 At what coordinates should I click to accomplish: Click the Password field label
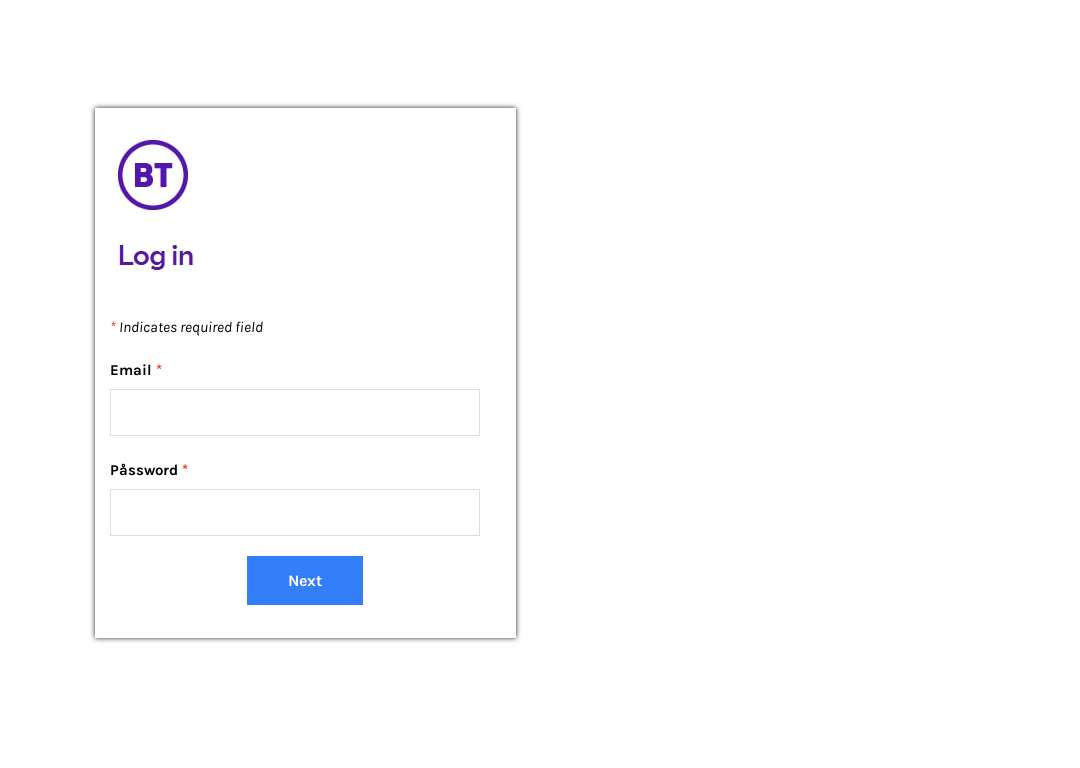click(x=144, y=470)
